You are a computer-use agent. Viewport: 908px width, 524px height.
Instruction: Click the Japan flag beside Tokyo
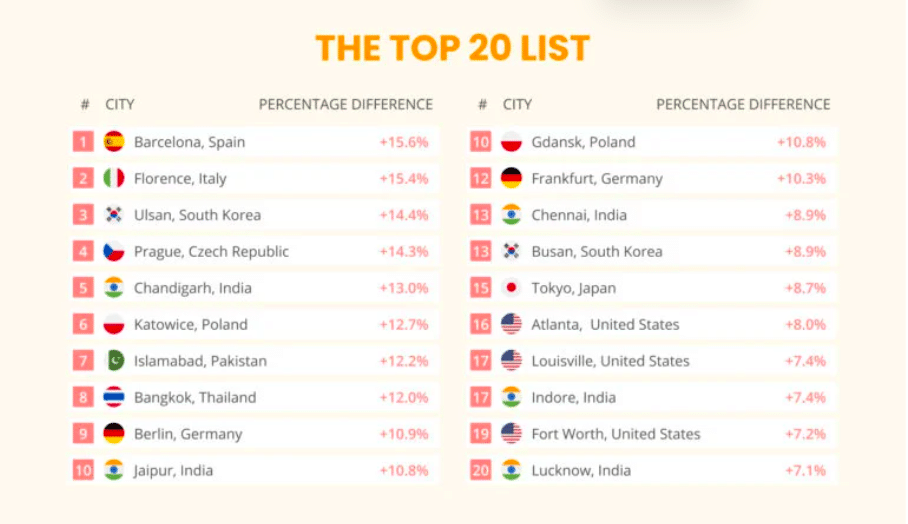(511, 288)
